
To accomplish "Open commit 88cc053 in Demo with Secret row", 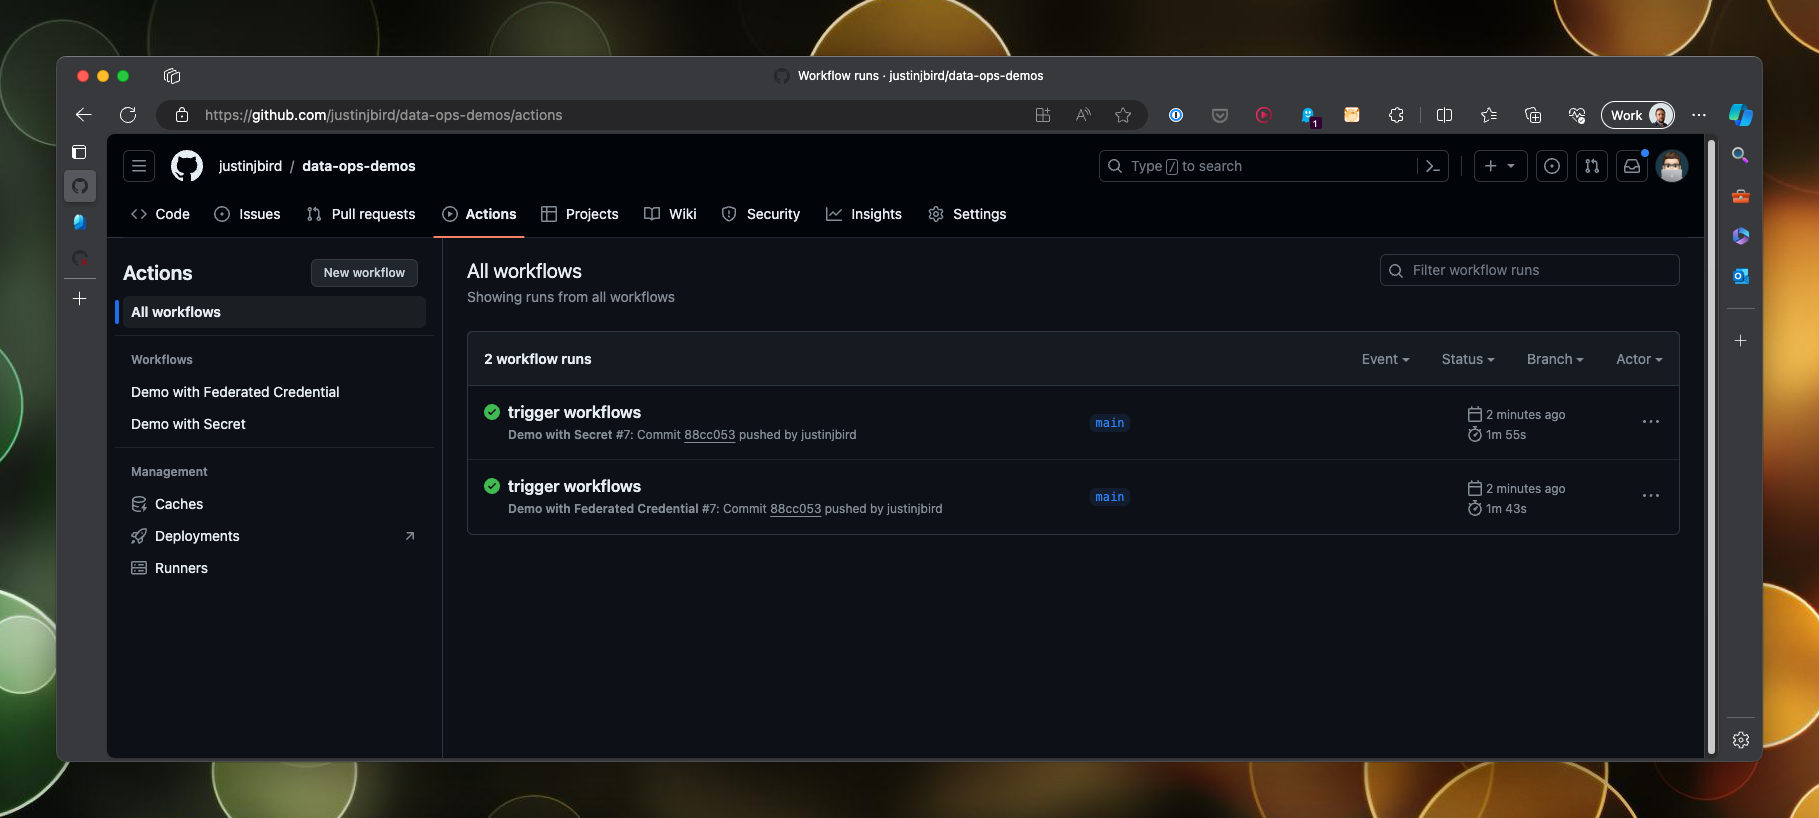I will point(709,435).
